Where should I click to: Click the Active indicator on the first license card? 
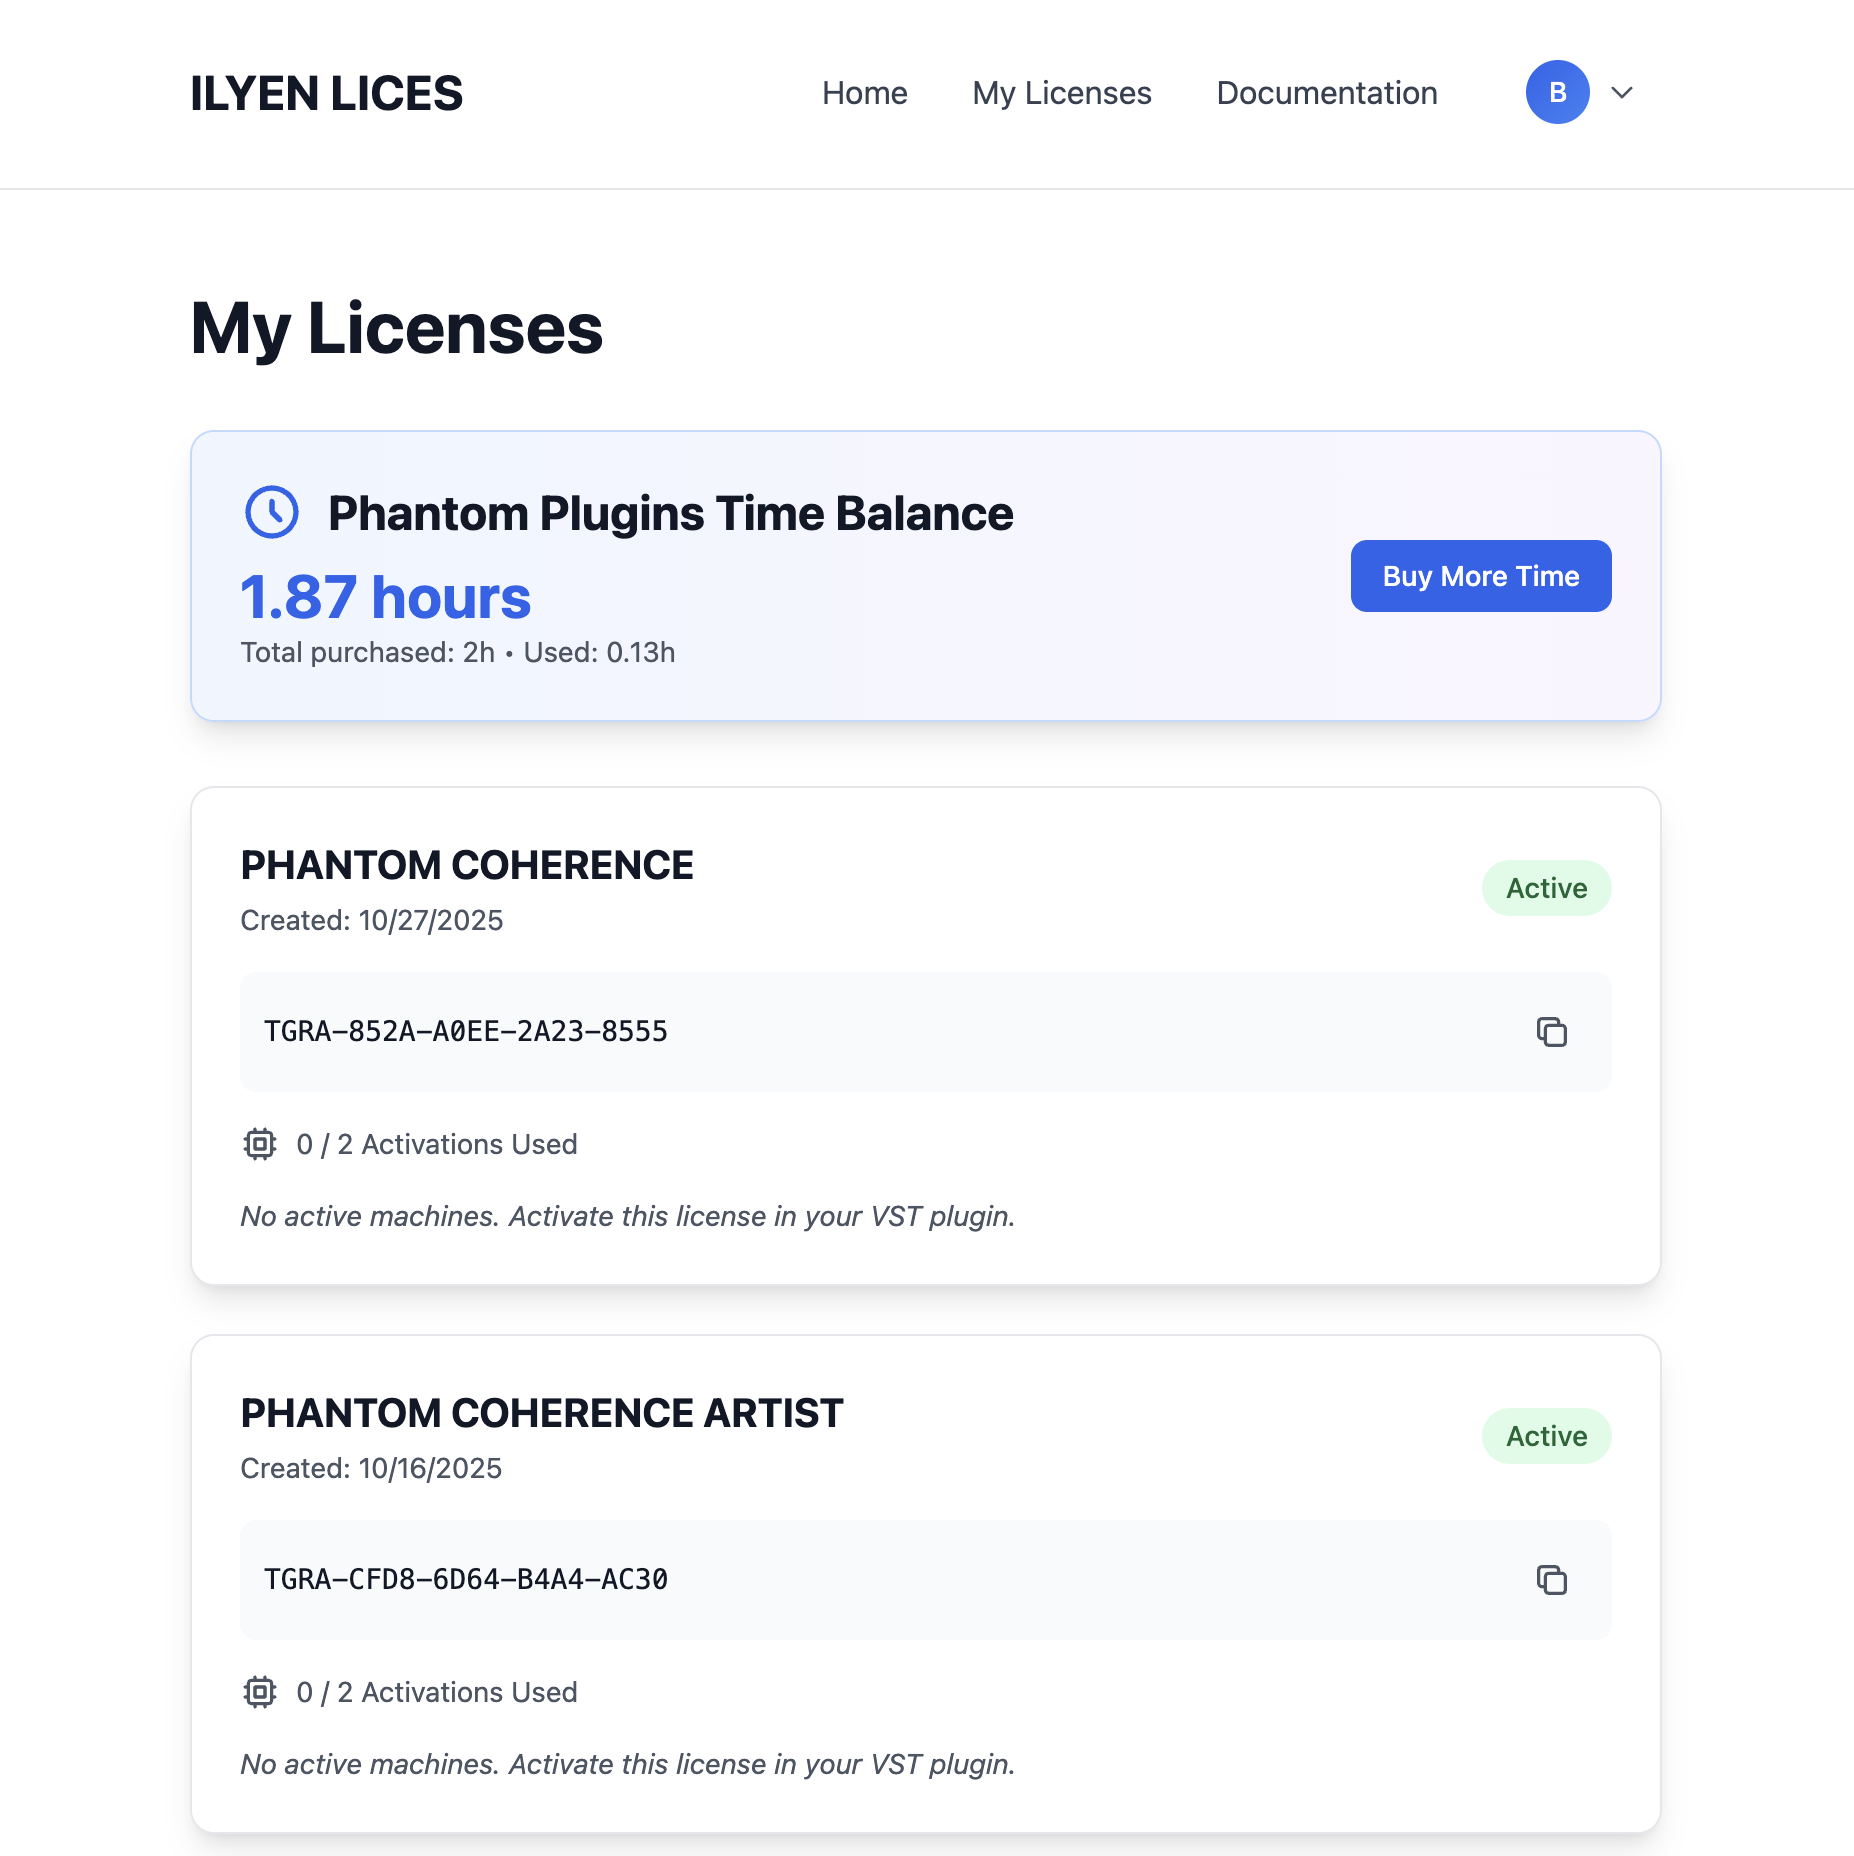(1546, 887)
